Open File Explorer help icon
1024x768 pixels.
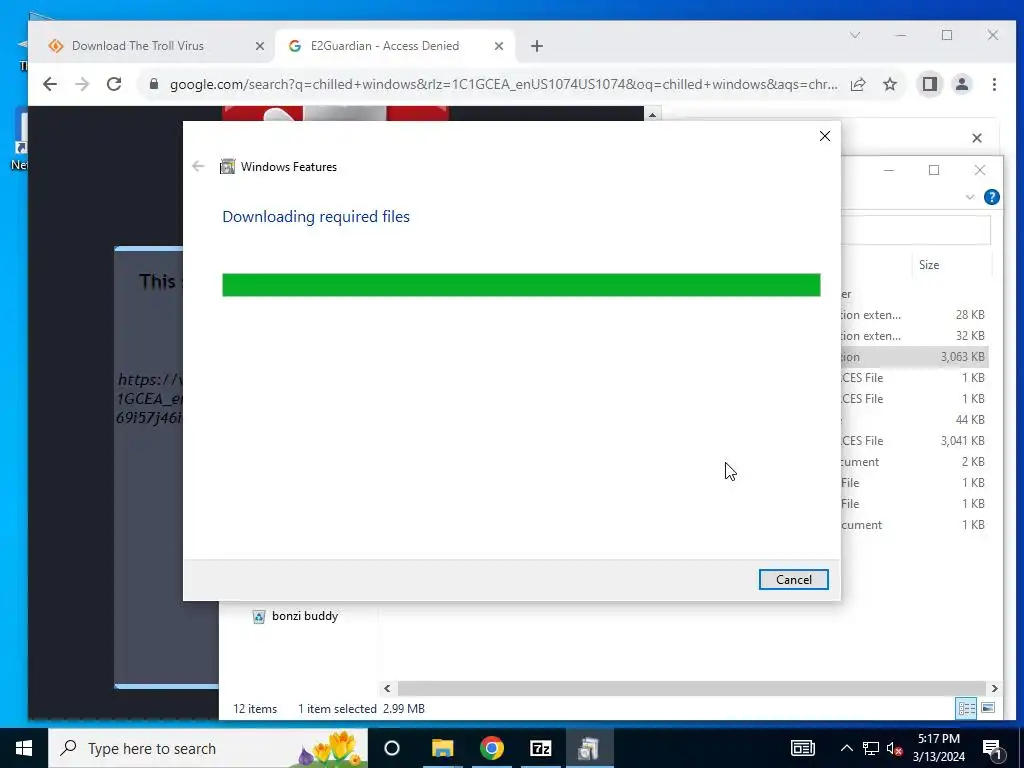point(991,197)
